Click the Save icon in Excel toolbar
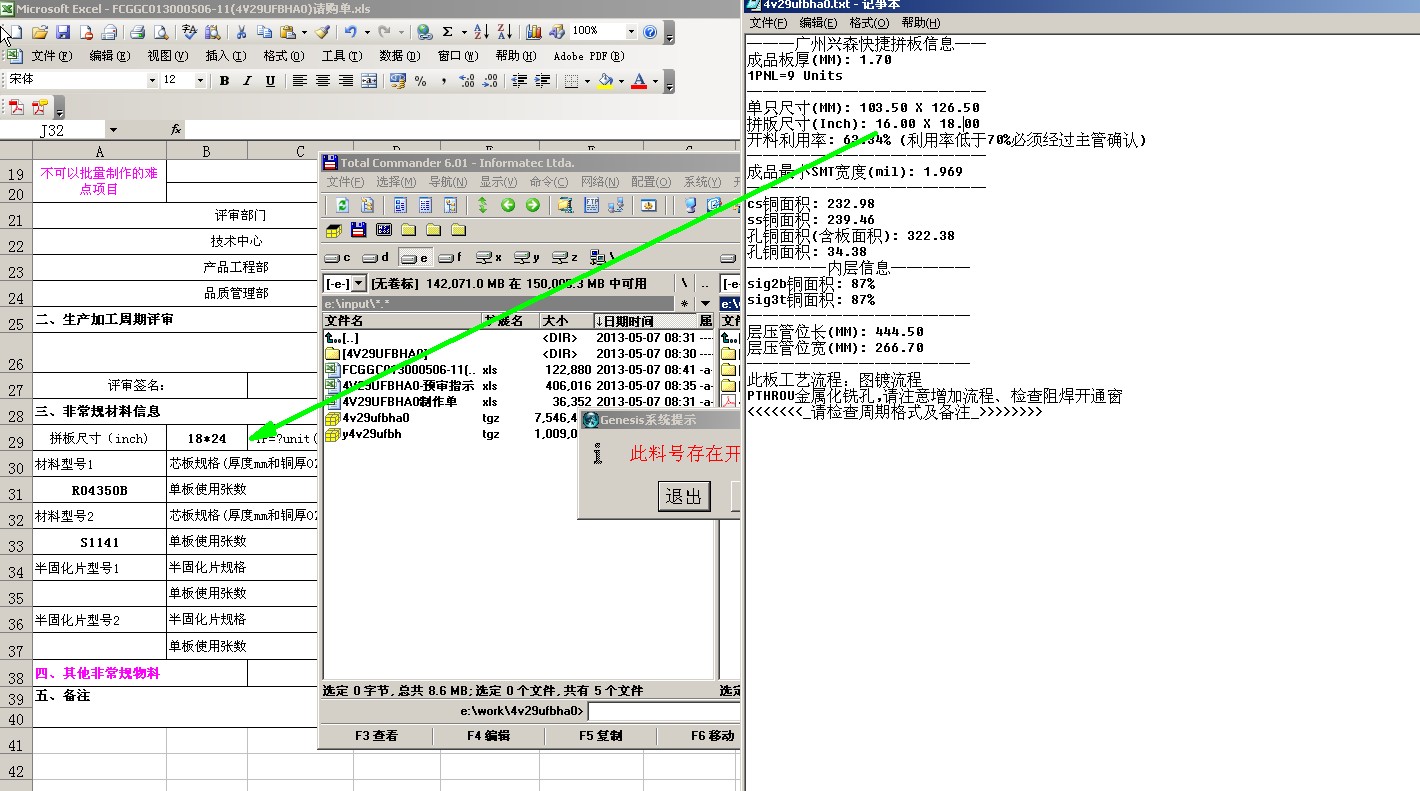This screenshot has width=1420, height=791. (62, 32)
